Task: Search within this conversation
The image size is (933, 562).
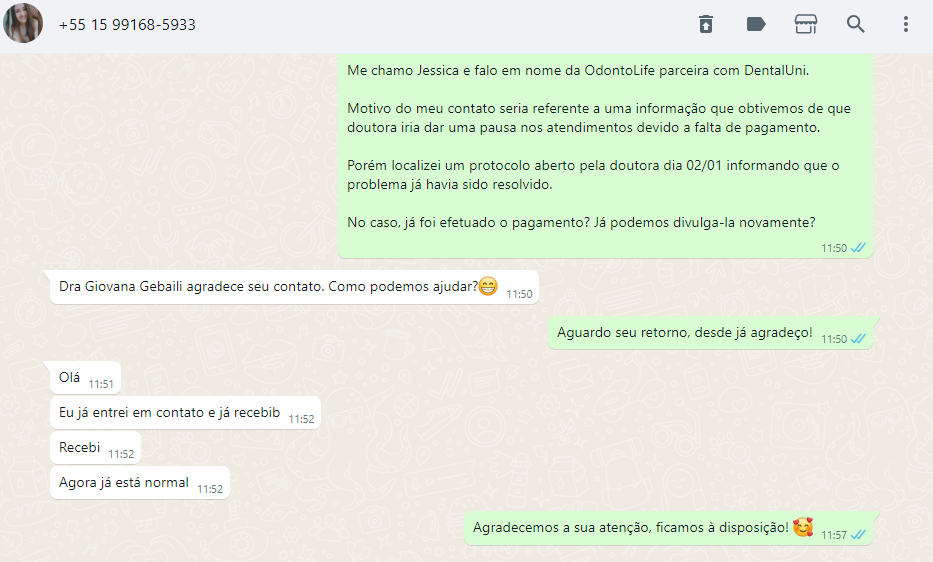Action: click(x=856, y=24)
